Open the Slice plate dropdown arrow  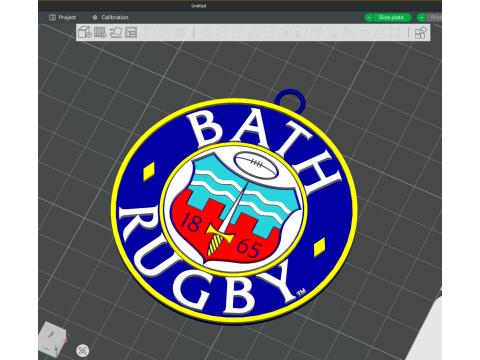click(369, 17)
